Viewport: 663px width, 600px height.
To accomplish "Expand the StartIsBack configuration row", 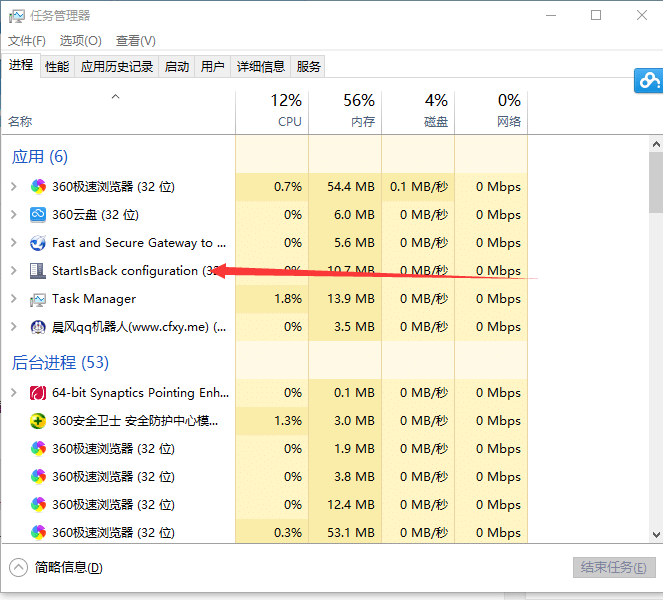I will click(14, 271).
